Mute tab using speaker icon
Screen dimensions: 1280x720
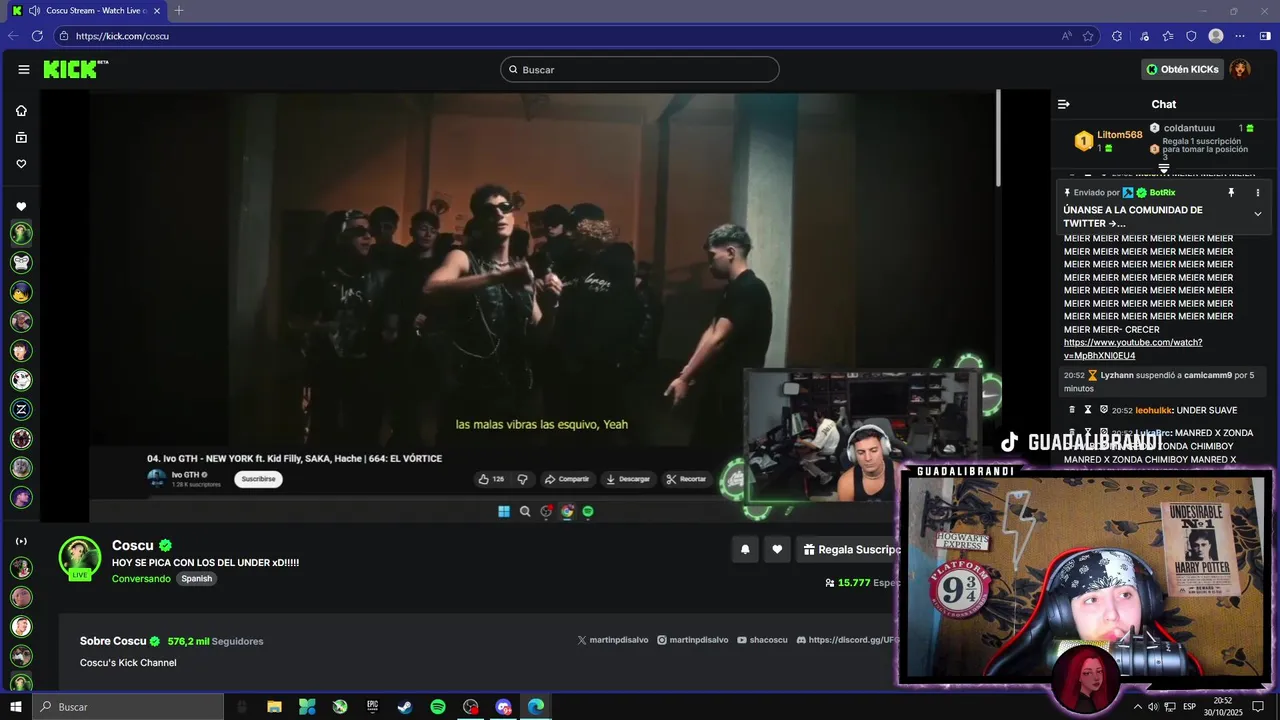(34, 11)
